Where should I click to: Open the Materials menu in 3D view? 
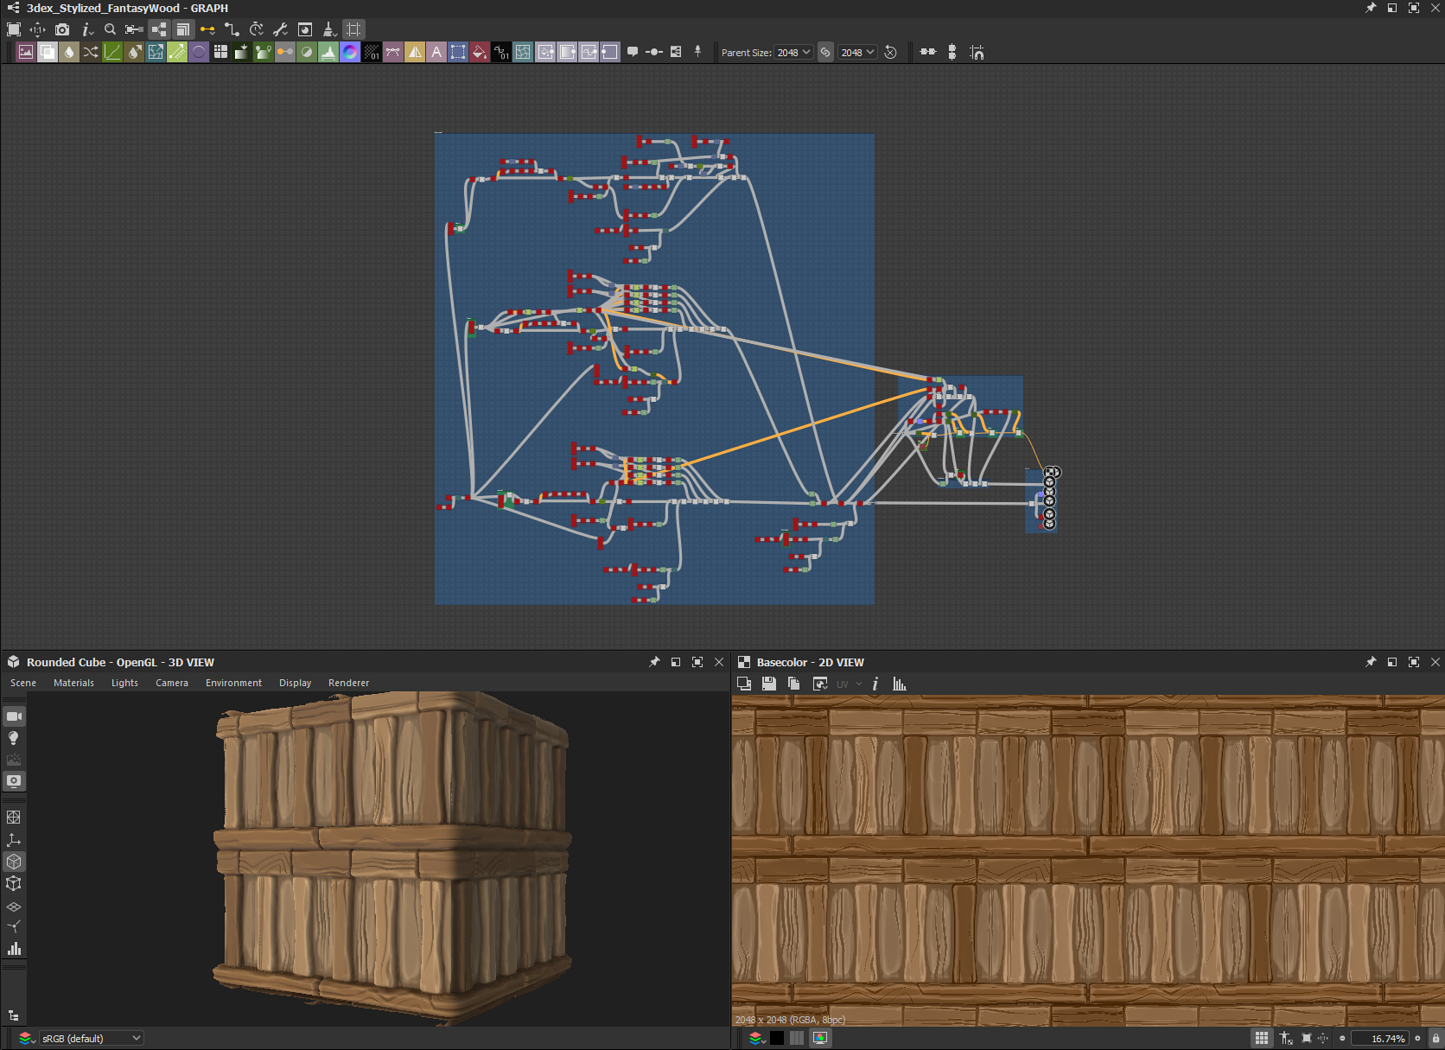tap(73, 683)
